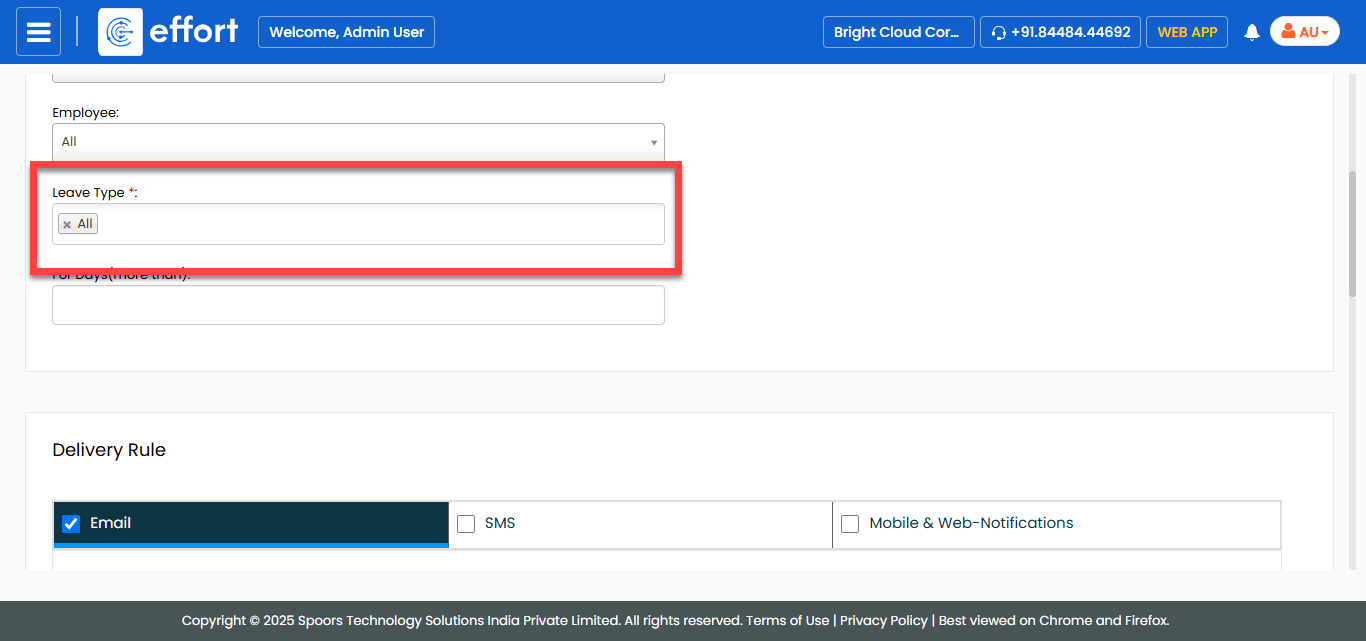
Task: Expand the Employee dropdown
Action: (x=358, y=142)
